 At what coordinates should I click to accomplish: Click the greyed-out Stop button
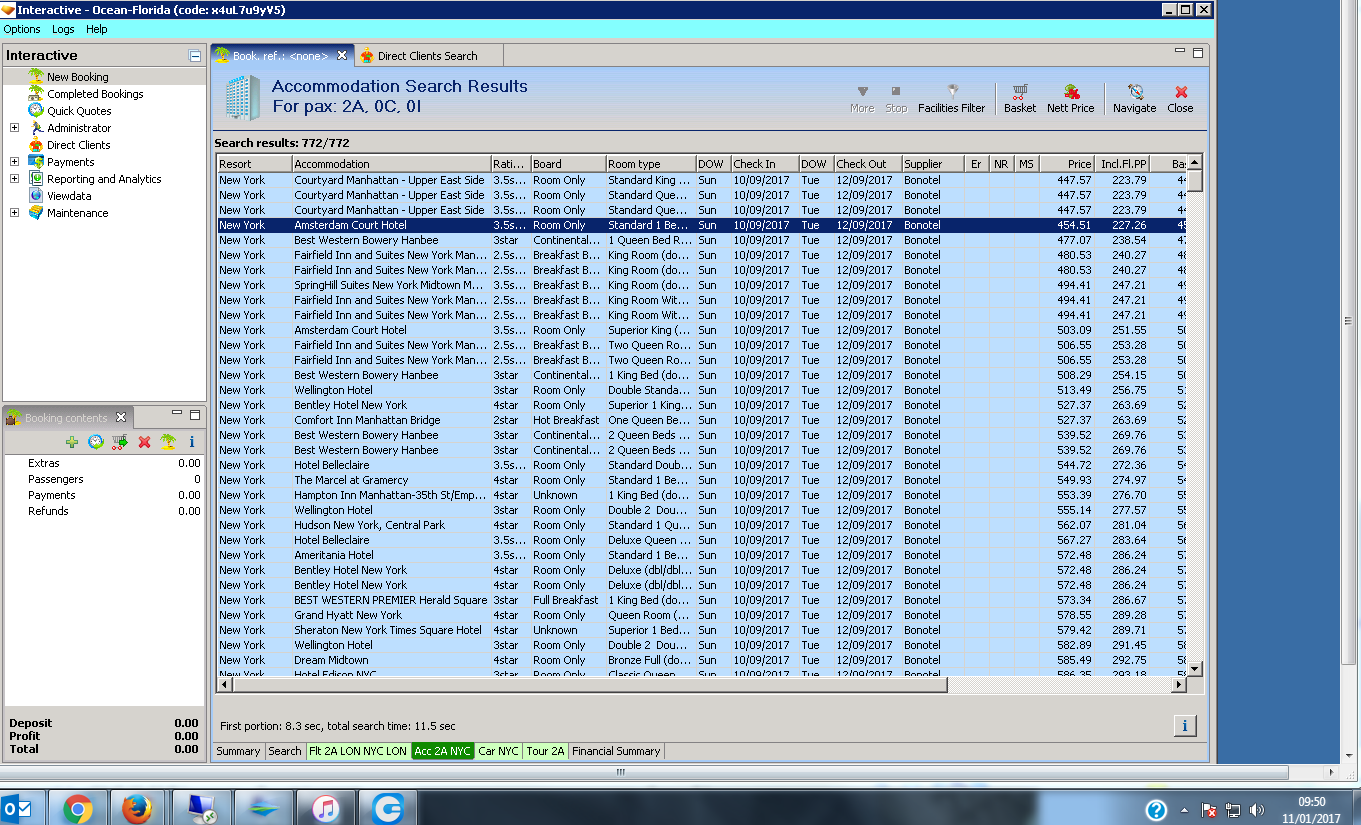pyautogui.click(x=896, y=98)
